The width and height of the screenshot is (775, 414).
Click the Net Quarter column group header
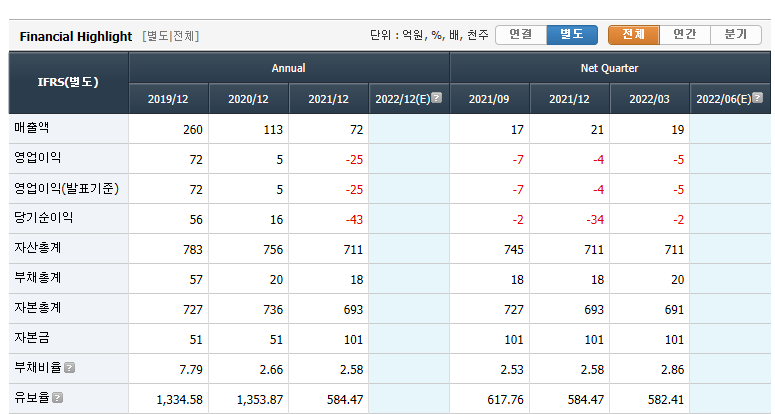[x=610, y=68]
